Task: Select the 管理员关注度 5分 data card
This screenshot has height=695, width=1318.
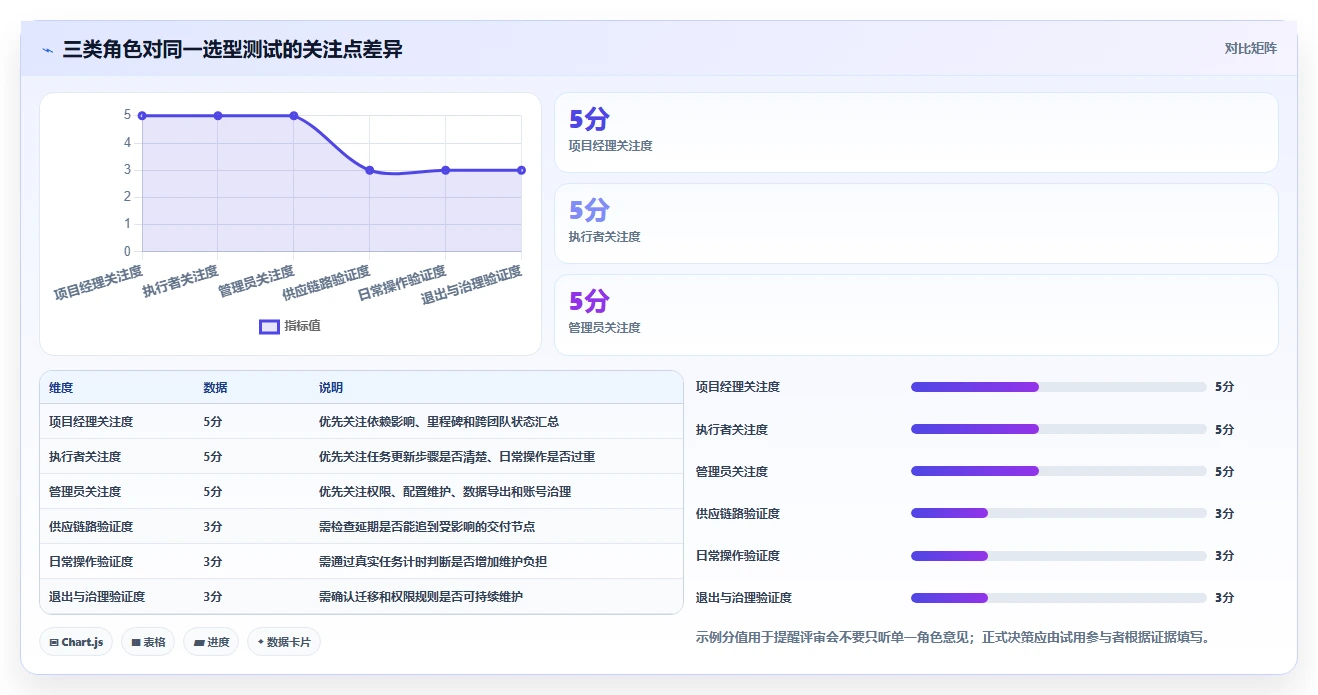Action: coord(916,314)
